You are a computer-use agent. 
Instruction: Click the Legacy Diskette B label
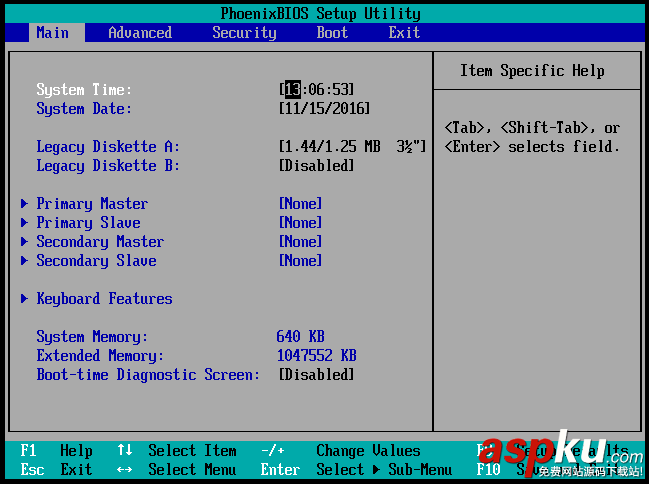click(x=108, y=166)
